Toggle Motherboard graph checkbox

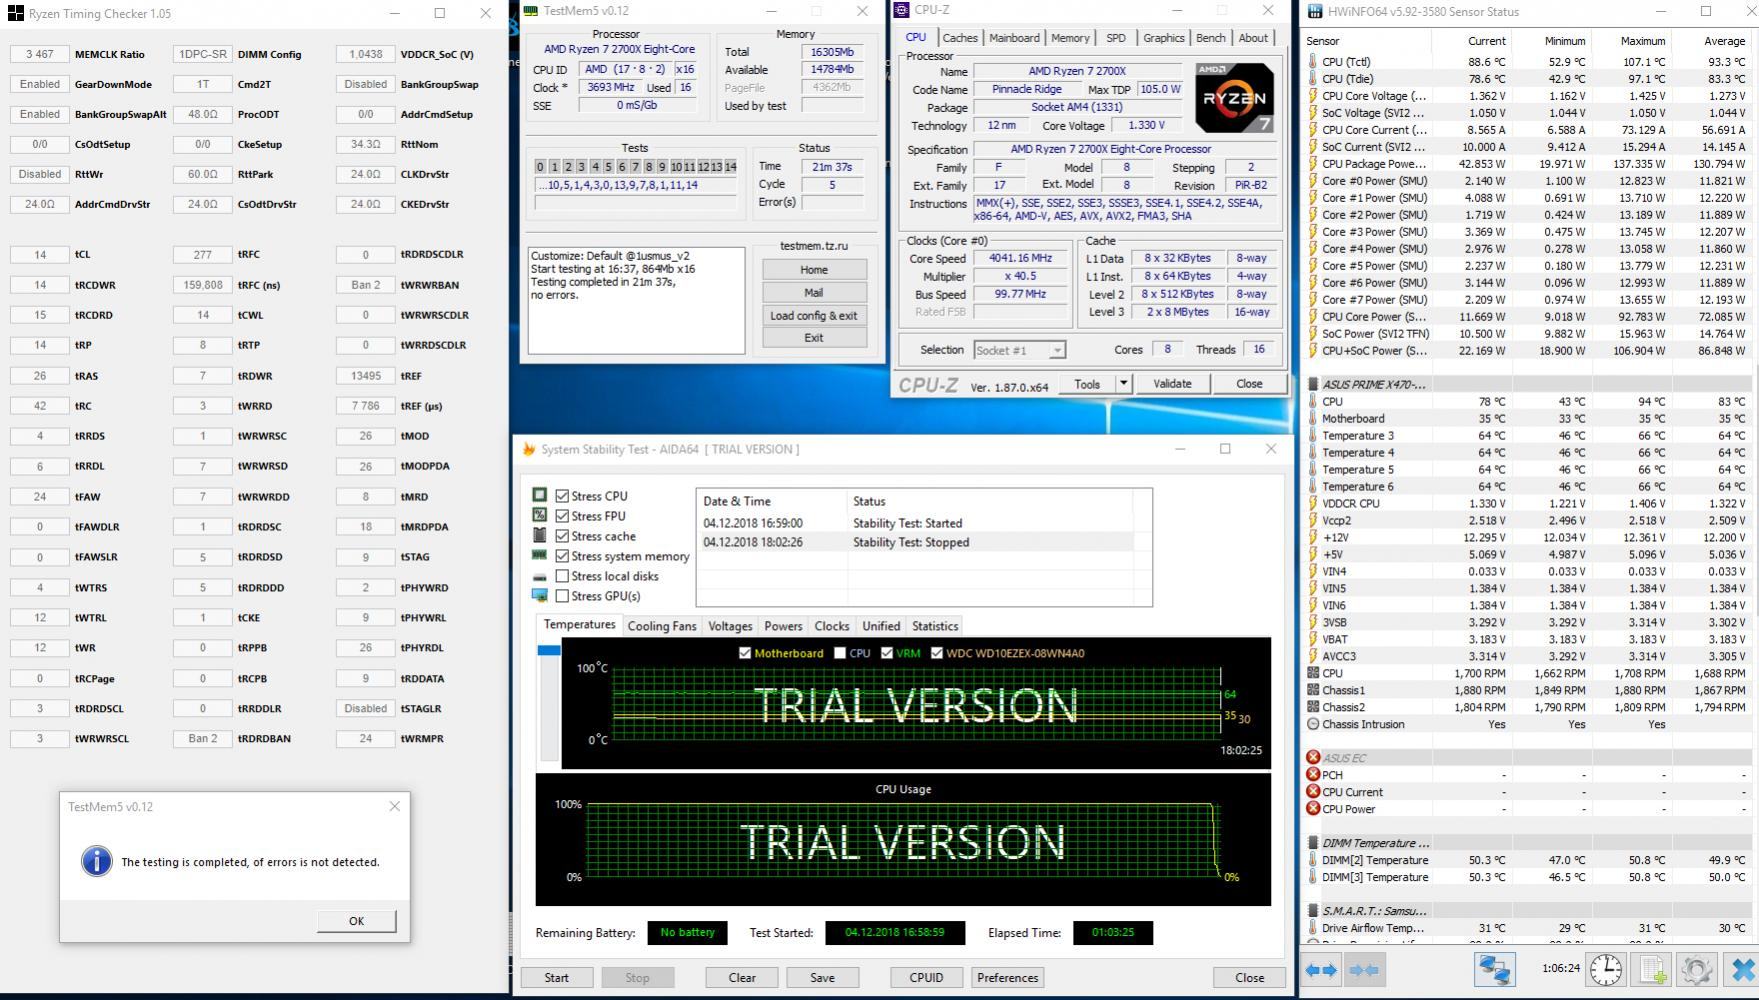coord(744,653)
